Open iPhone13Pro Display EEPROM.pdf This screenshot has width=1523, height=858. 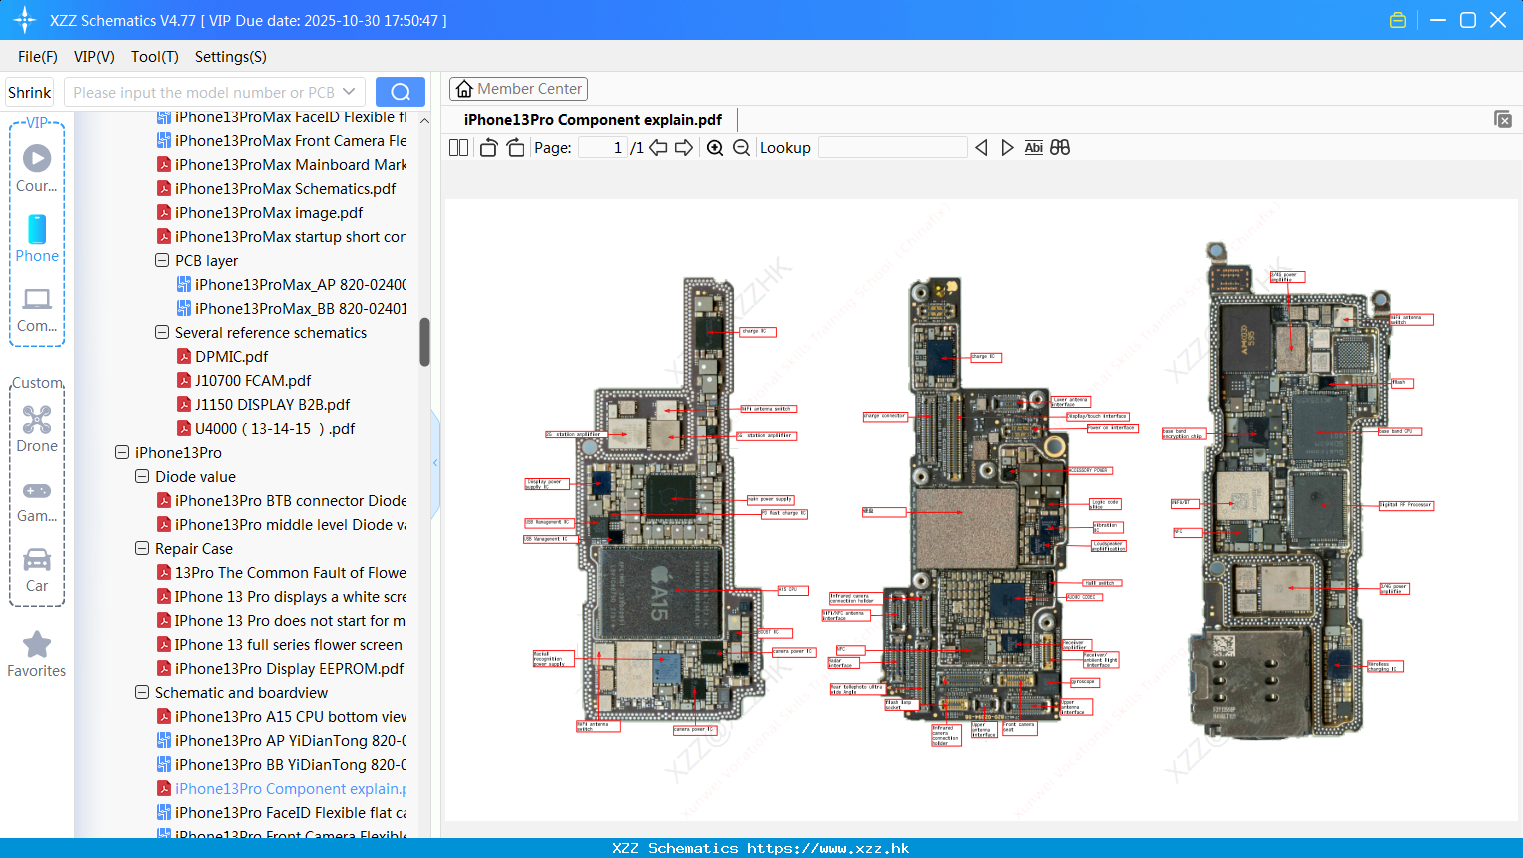(289, 668)
